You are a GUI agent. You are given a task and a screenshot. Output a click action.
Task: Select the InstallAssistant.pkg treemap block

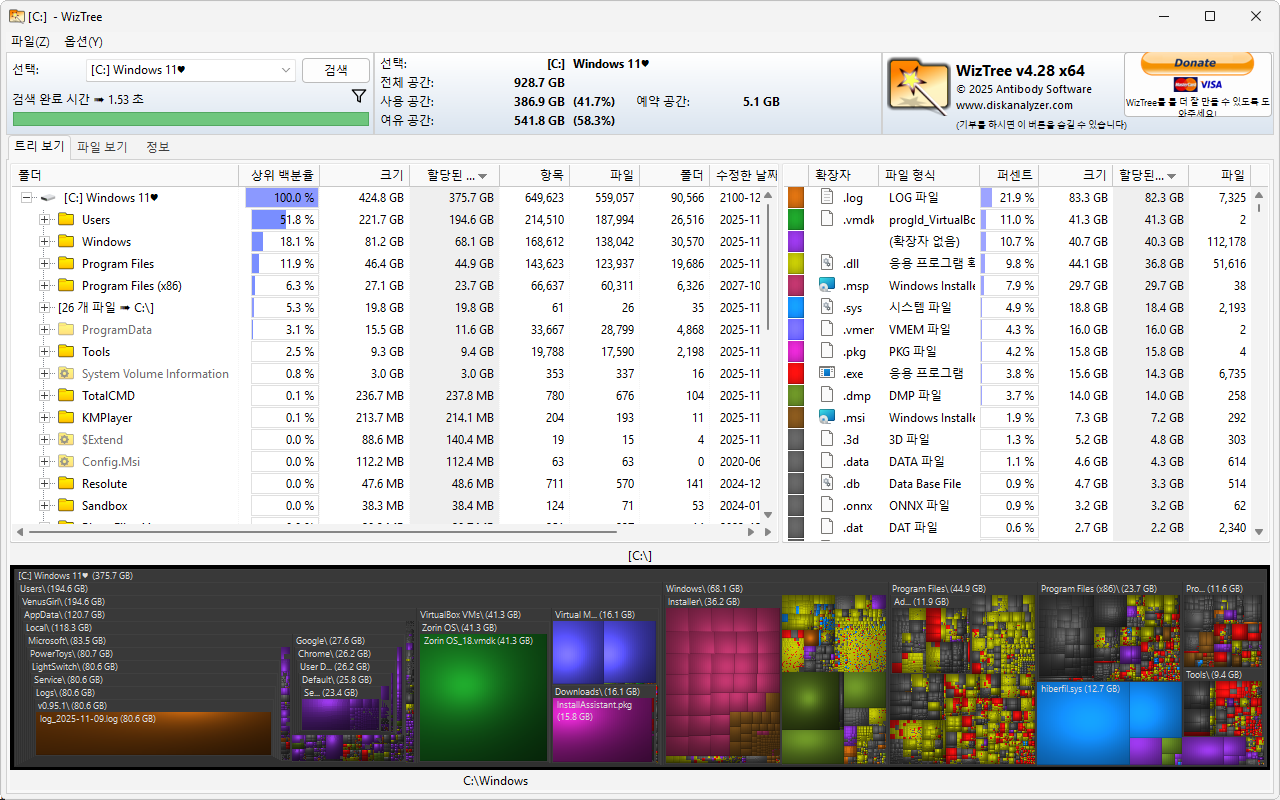[x=604, y=729]
